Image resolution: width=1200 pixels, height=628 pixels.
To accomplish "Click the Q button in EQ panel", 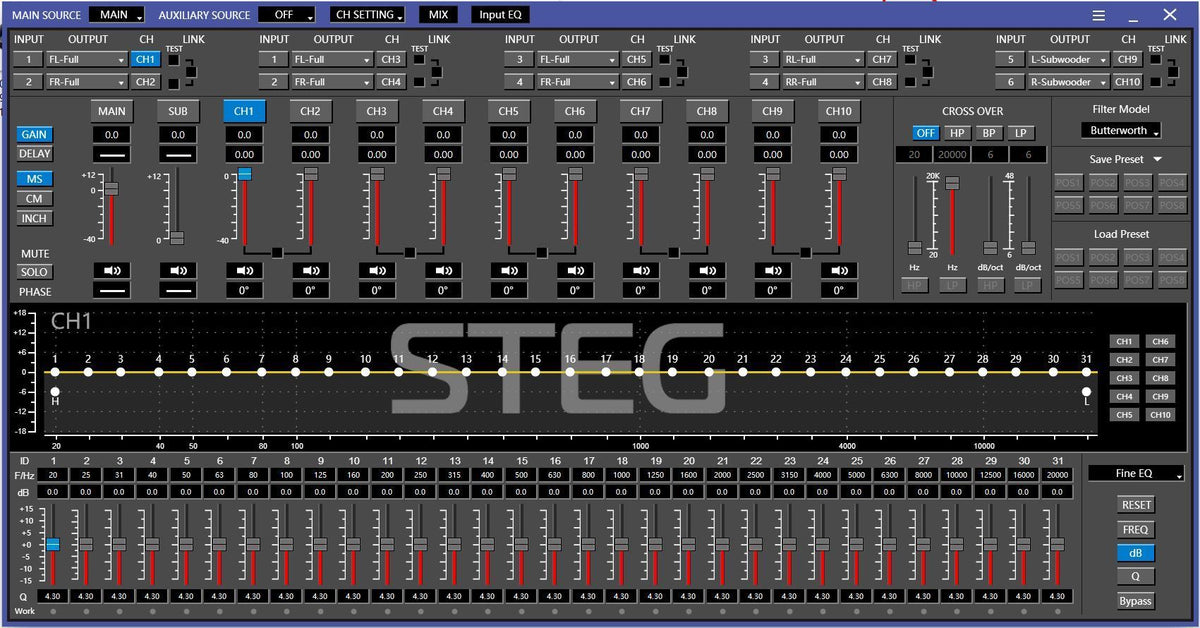I will click(1136, 577).
